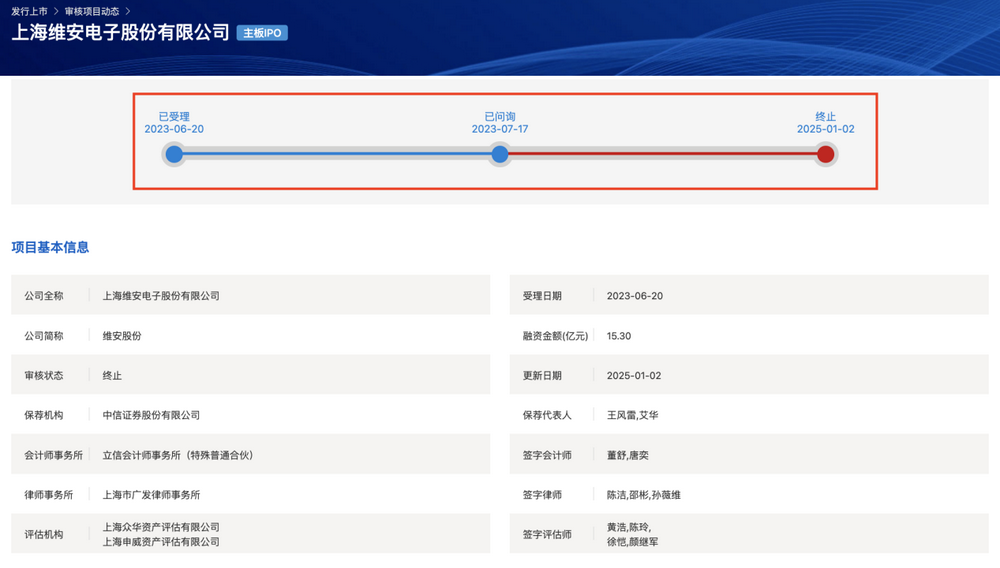Click sponsor representatives 王凤雷,艾华

coord(632,415)
